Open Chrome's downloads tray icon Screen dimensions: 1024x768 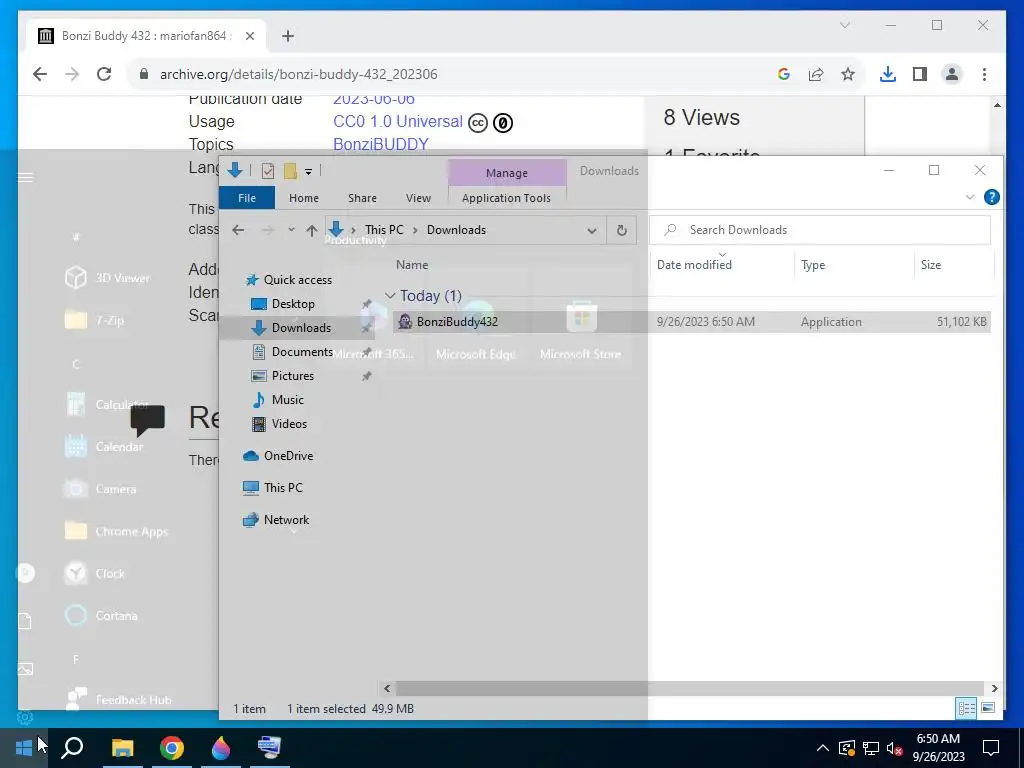point(888,74)
